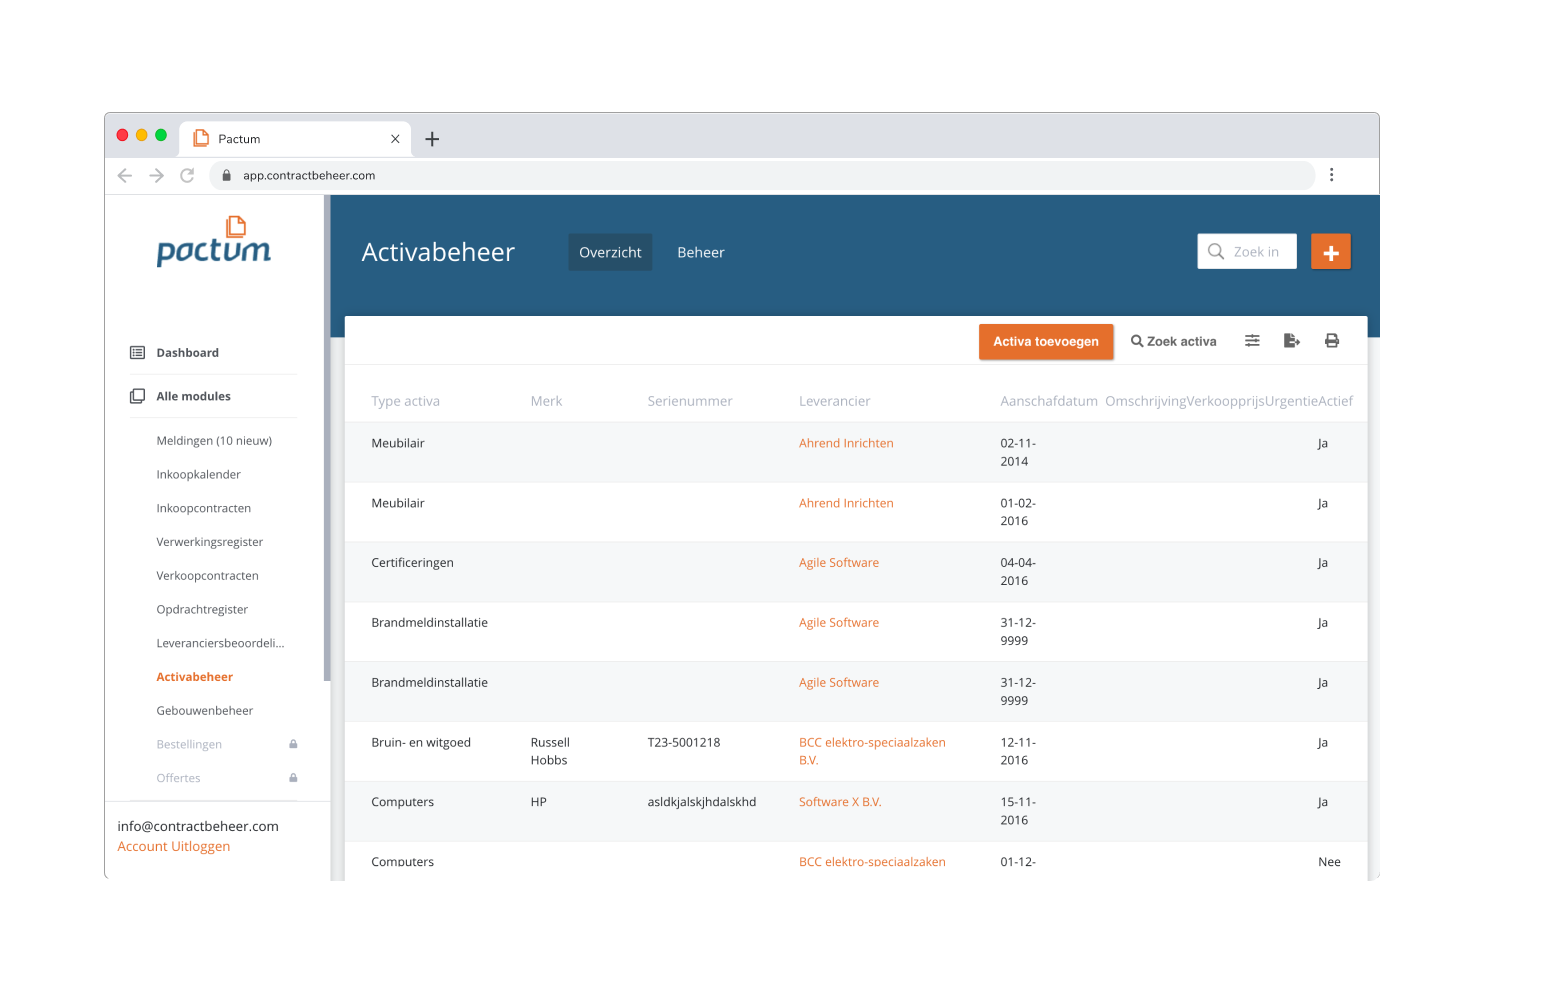Click the Bestellingen locked item
Screen dimensions: 1554x992
tap(189, 745)
